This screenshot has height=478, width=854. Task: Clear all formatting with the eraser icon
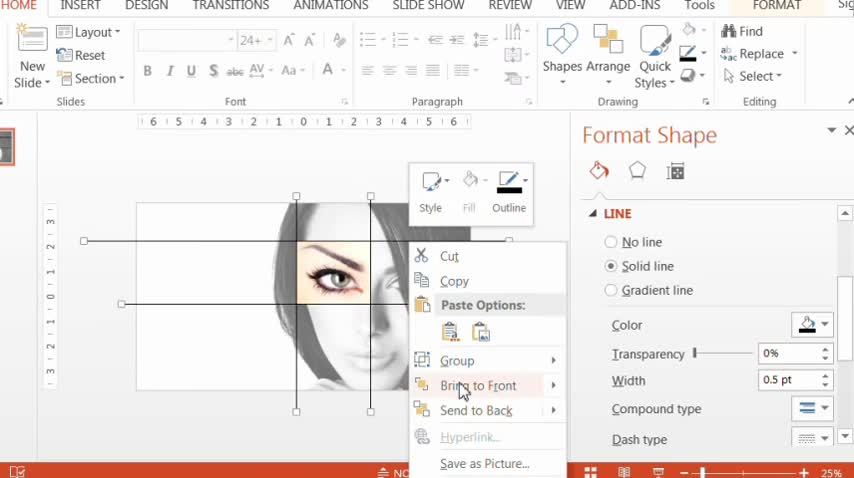point(339,40)
